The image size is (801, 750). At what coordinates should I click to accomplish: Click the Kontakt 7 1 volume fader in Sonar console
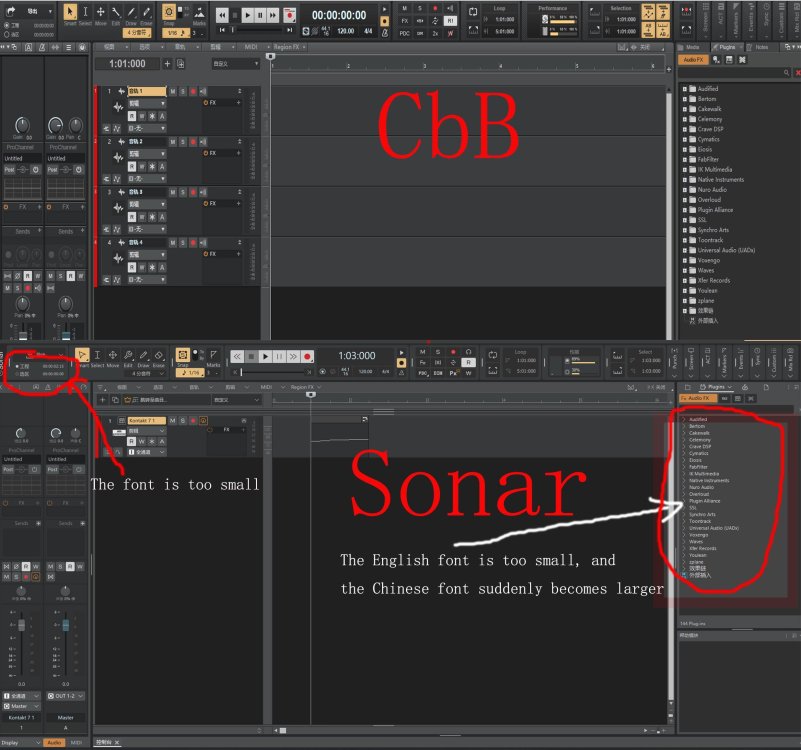[21, 627]
